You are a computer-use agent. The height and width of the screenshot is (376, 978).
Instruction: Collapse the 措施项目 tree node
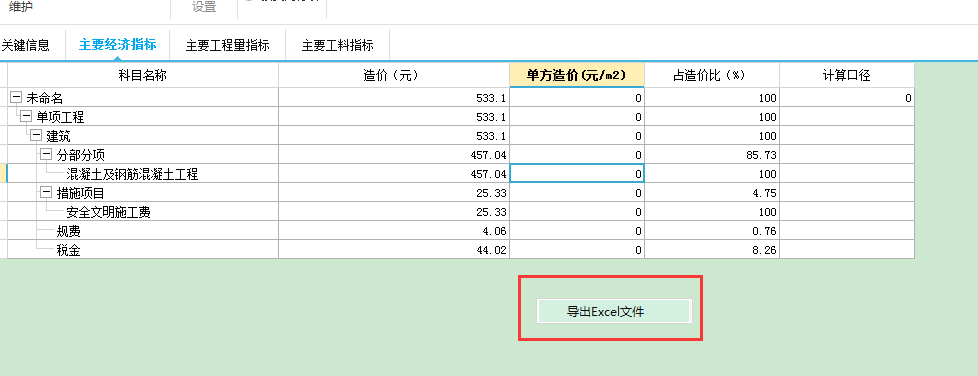coord(46,193)
